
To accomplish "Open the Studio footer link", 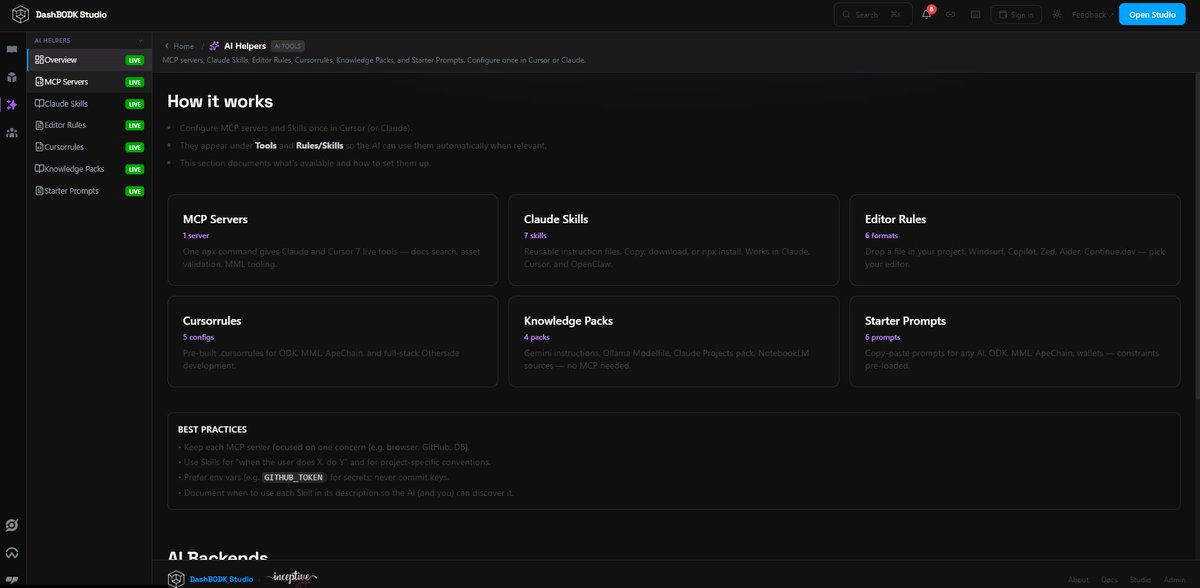I will (1140, 579).
